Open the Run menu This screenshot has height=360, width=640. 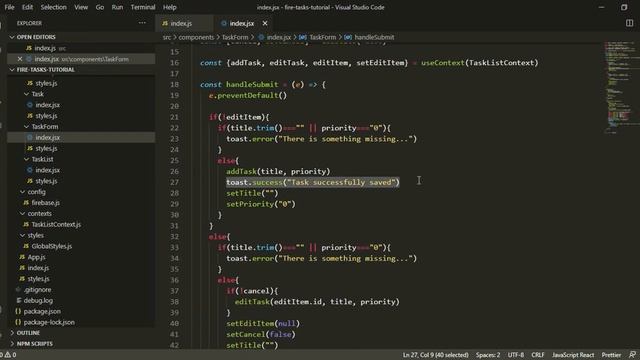click(x=117, y=7)
